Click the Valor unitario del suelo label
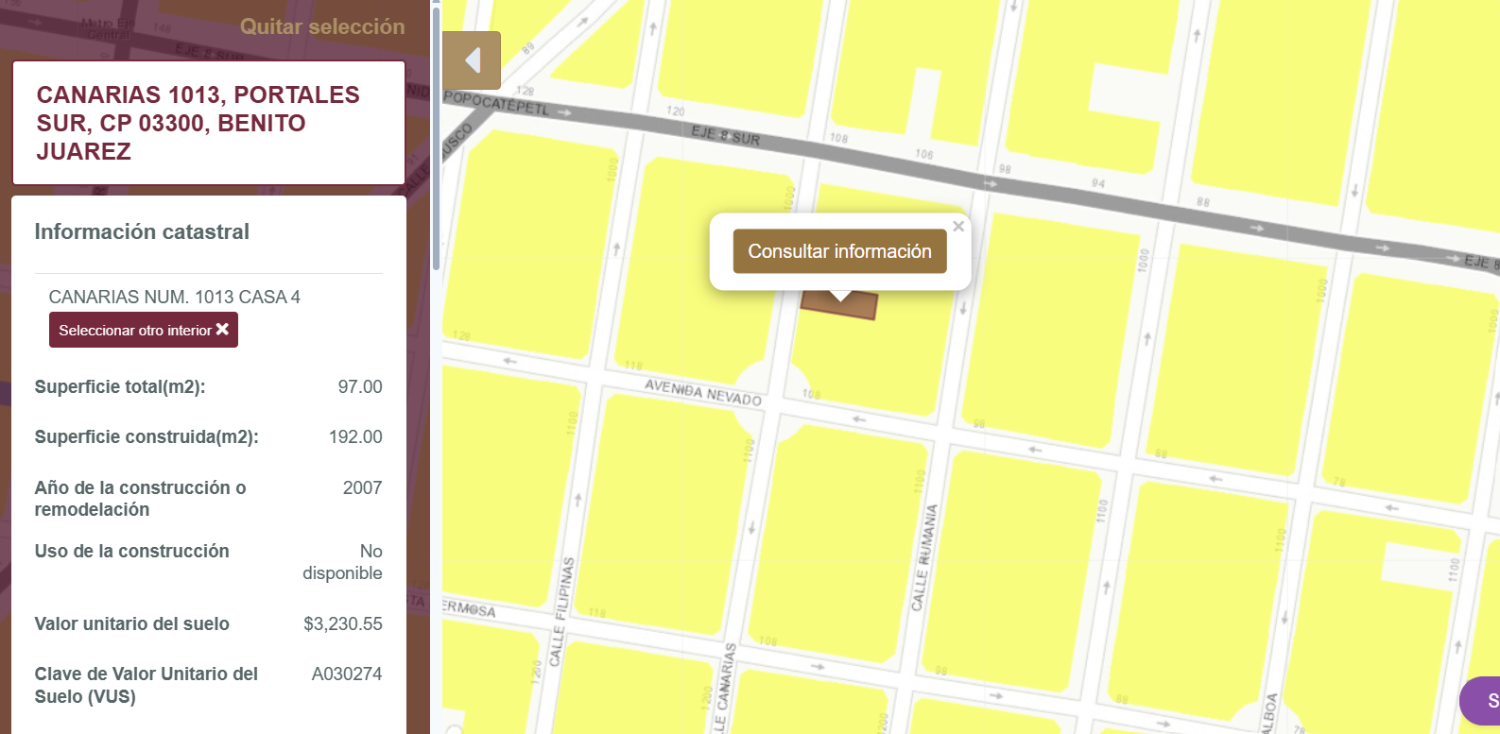Viewport: 1500px width, 734px height. coord(132,624)
